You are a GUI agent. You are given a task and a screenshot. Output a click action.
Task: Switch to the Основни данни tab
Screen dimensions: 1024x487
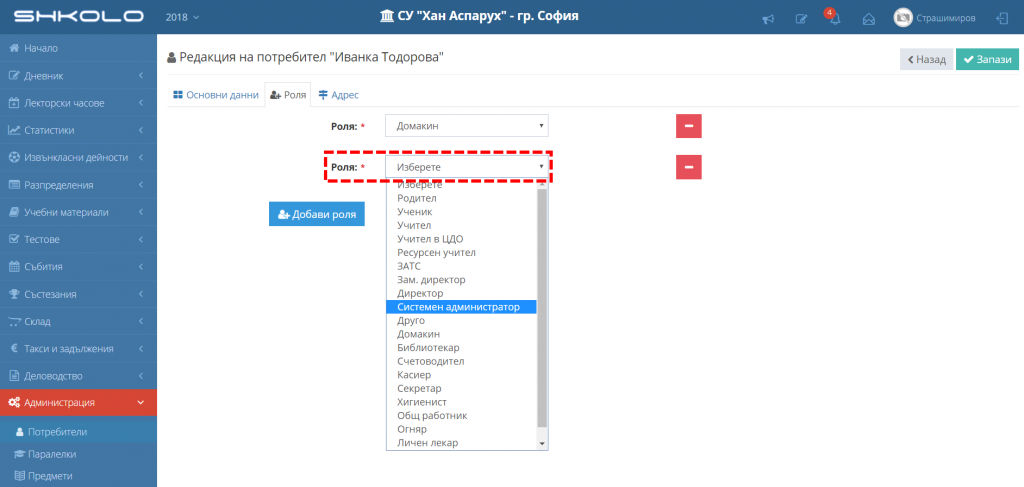216,95
